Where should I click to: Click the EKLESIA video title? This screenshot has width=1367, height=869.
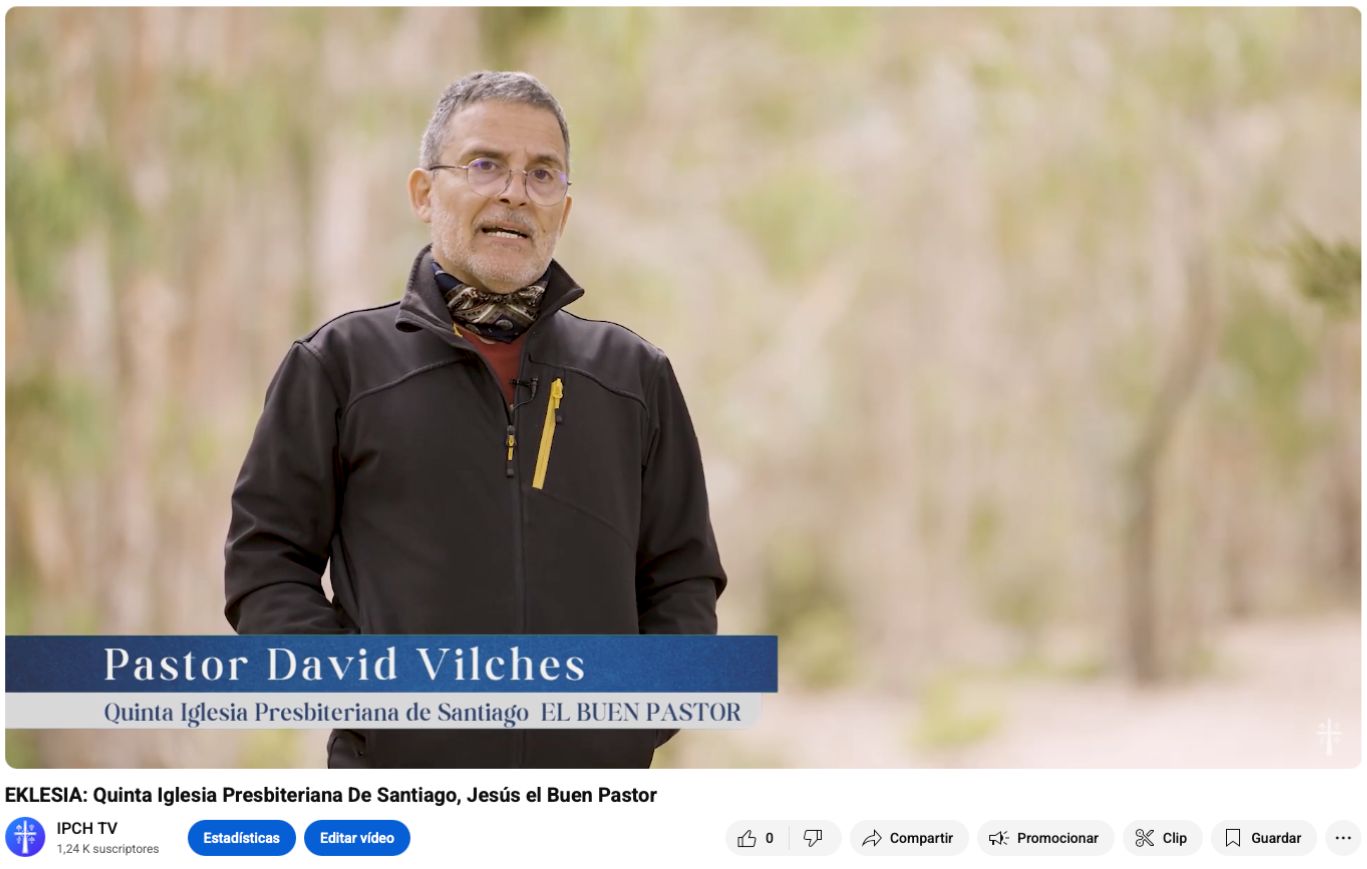331,796
